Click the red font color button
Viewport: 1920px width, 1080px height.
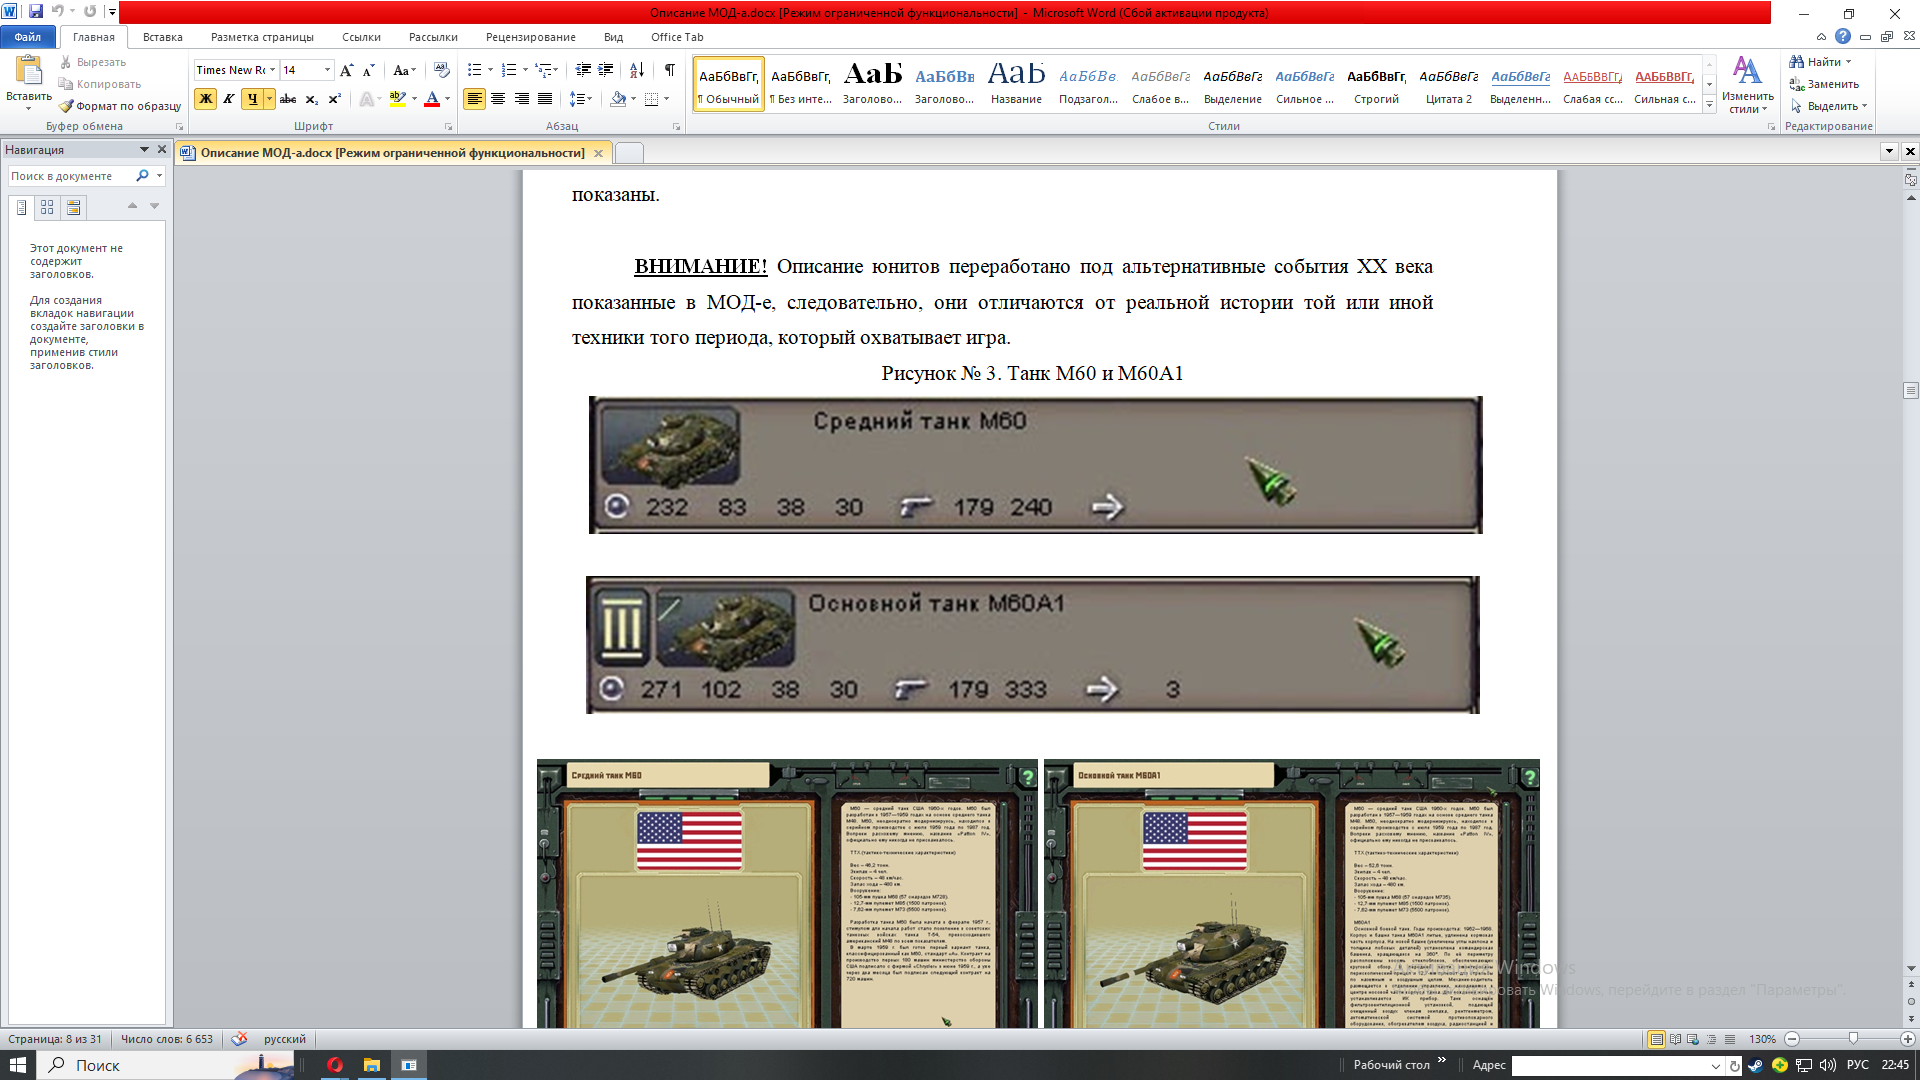pyautogui.click(x=432, y=99)
